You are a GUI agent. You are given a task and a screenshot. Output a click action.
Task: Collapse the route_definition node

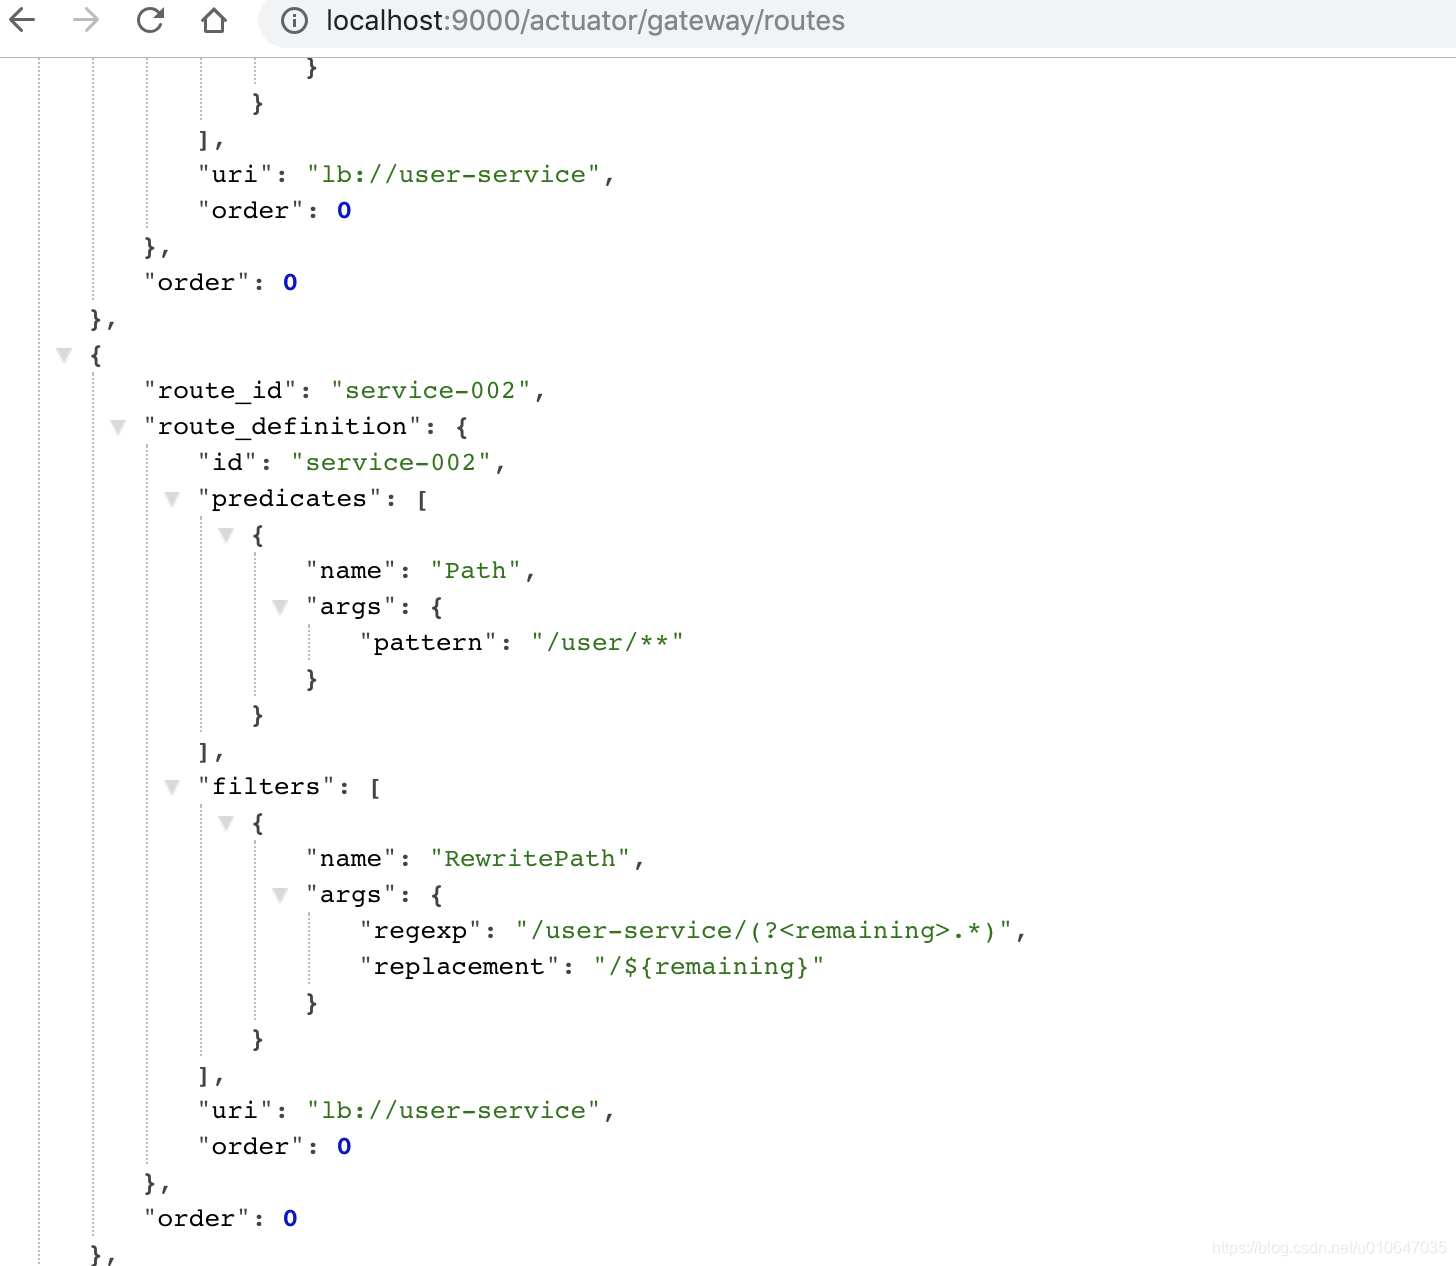click(x=118, y=427)
